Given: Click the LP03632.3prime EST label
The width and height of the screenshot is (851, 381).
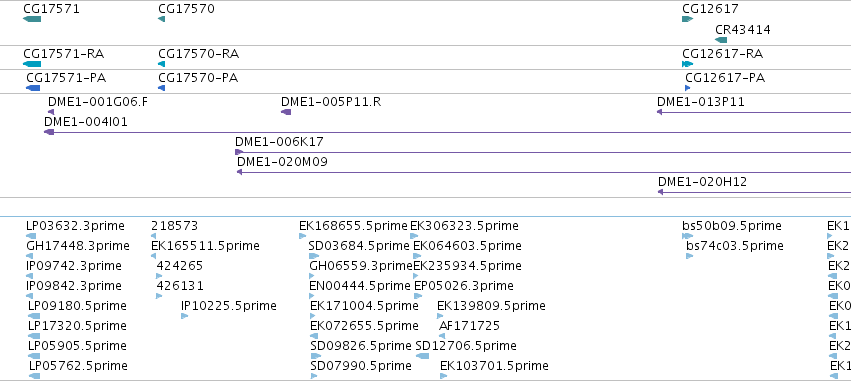Looking at the screenshot, I should tap(75, 226).
